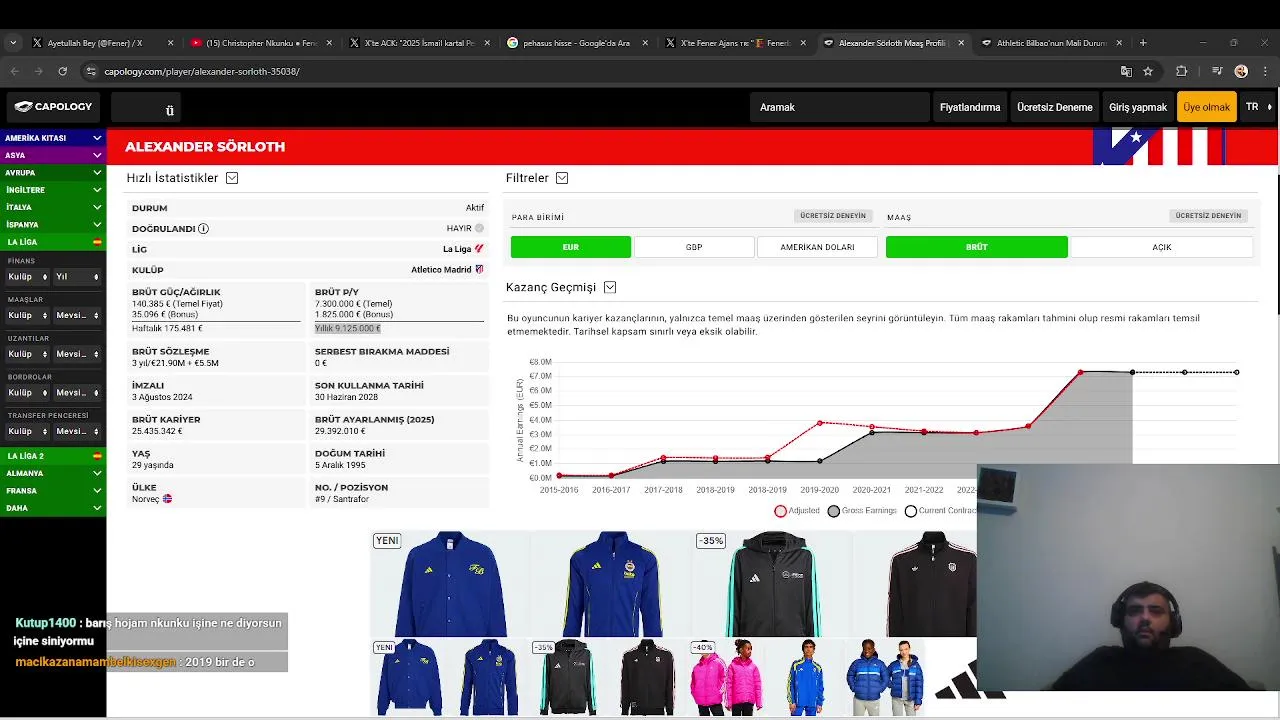Expand the Fransa menu
The width and height of the screenshot is (1280, 720).
(x=53, y=491)
